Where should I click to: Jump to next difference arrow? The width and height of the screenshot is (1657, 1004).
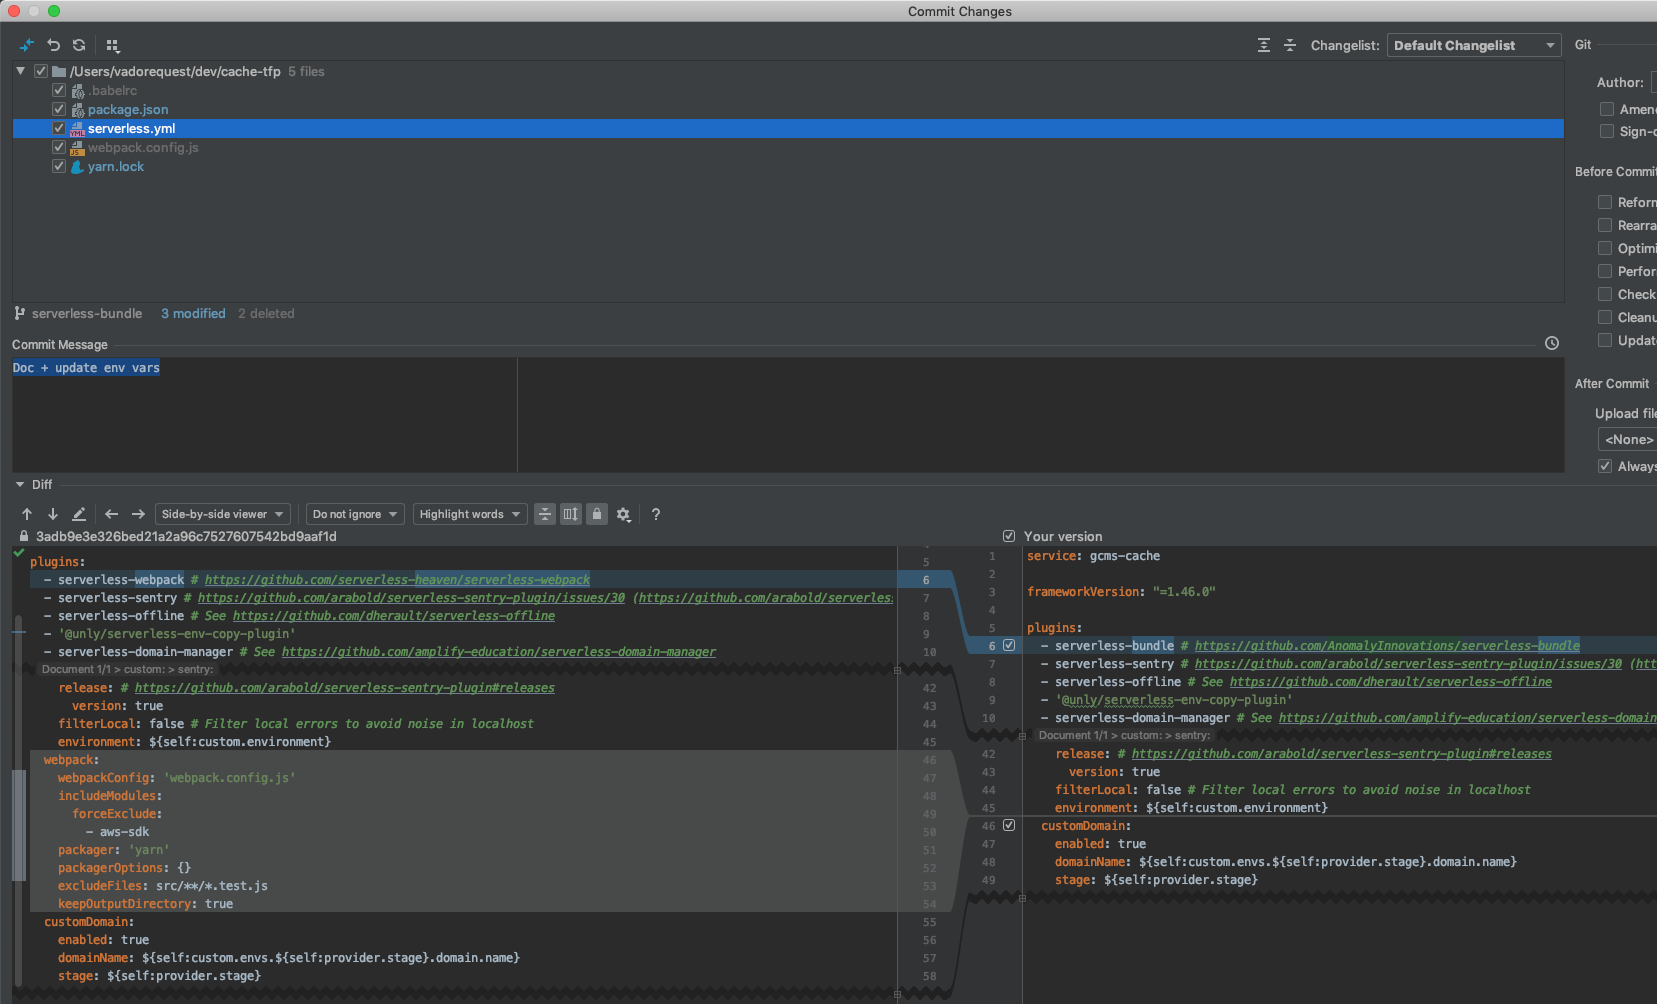53,514
